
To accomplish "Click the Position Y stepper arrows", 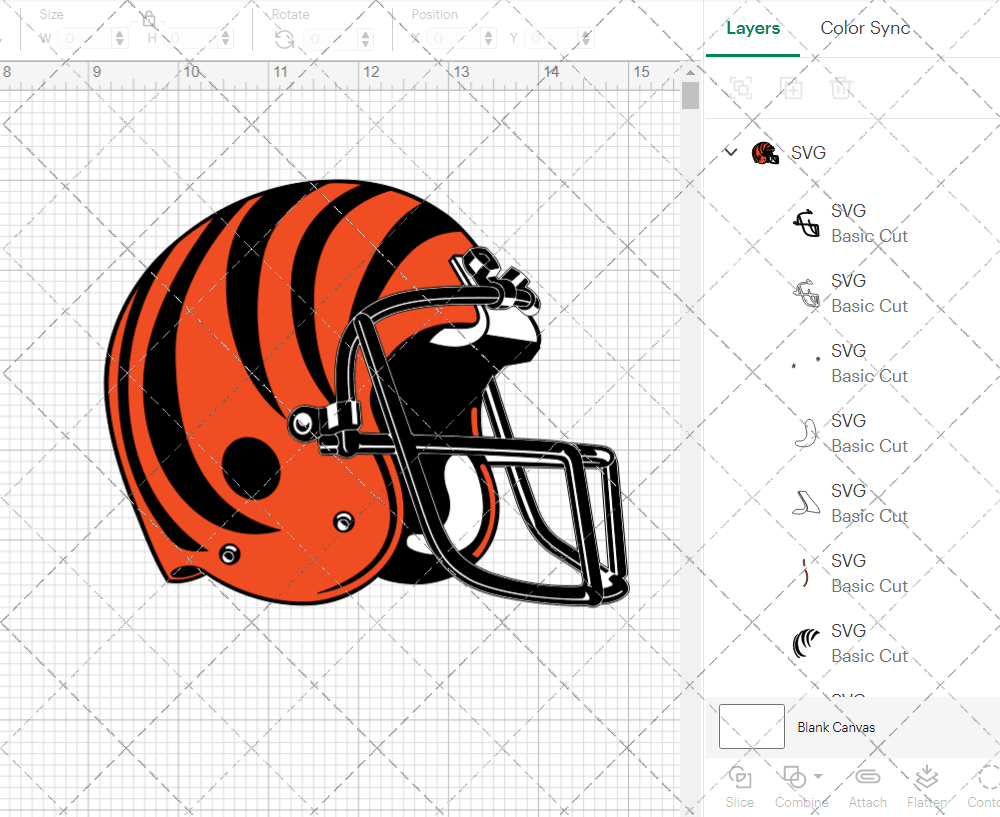I will [585, 38].
